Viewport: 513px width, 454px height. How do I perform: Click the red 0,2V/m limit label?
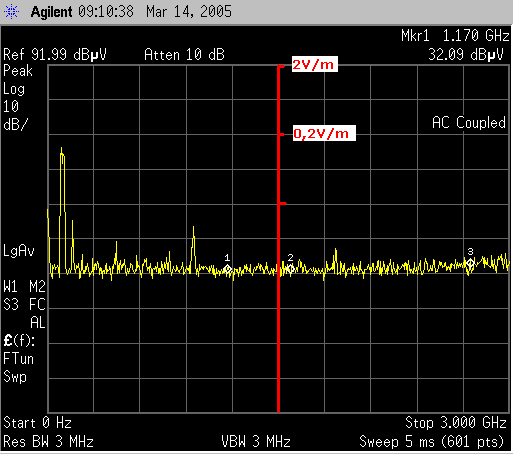pyautogui.click(x=324, y=133)
